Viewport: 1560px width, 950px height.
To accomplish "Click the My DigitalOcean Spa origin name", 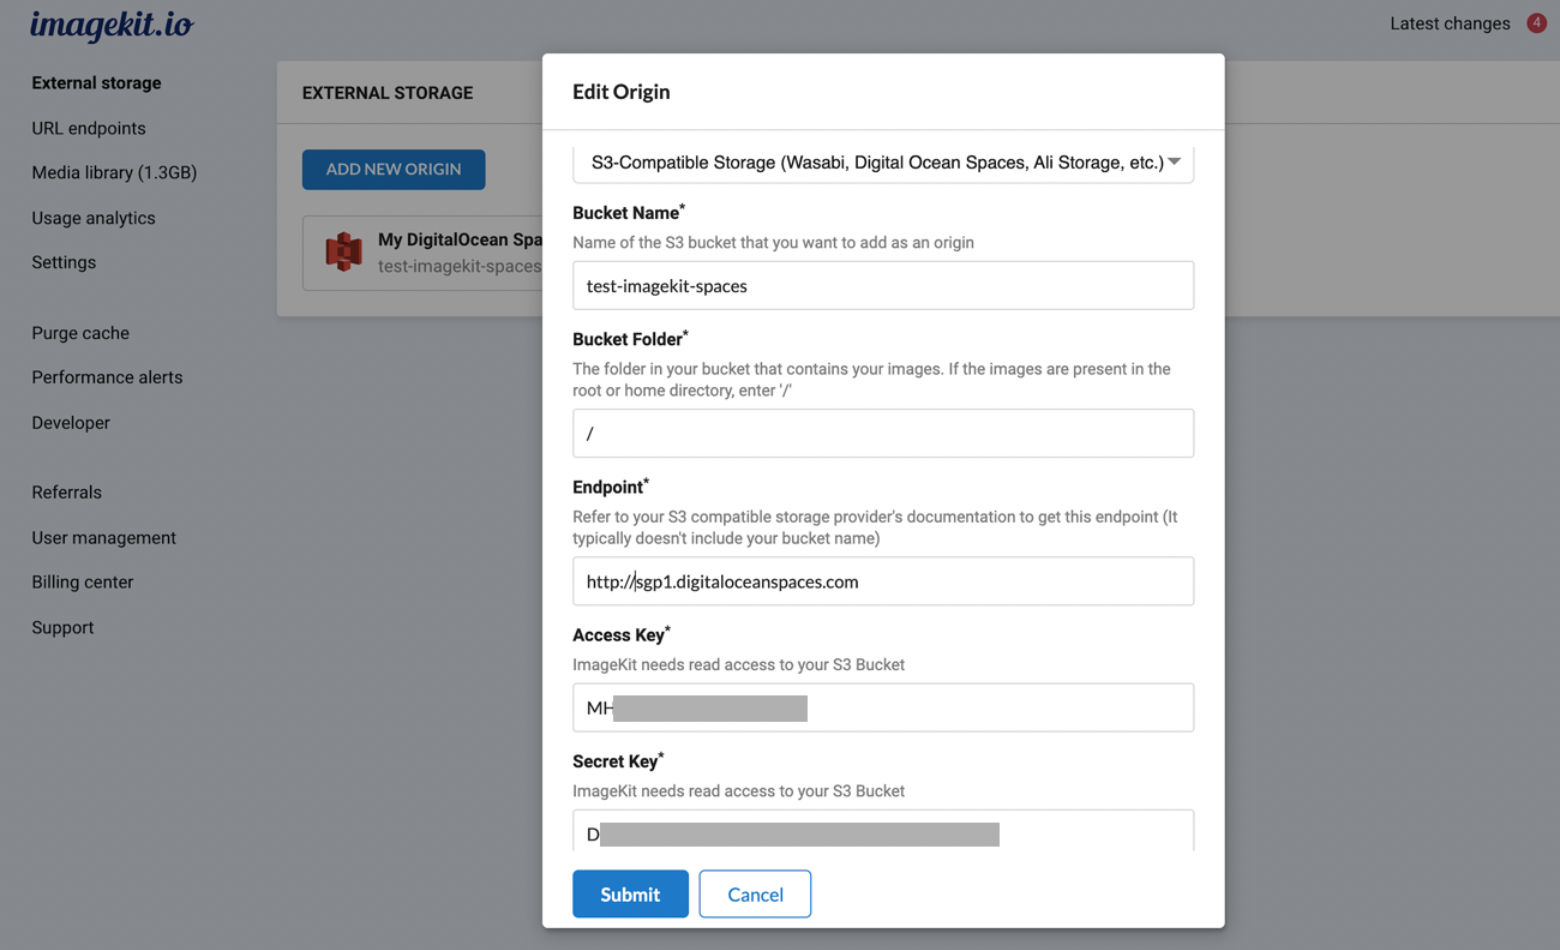I will point(460,240).
